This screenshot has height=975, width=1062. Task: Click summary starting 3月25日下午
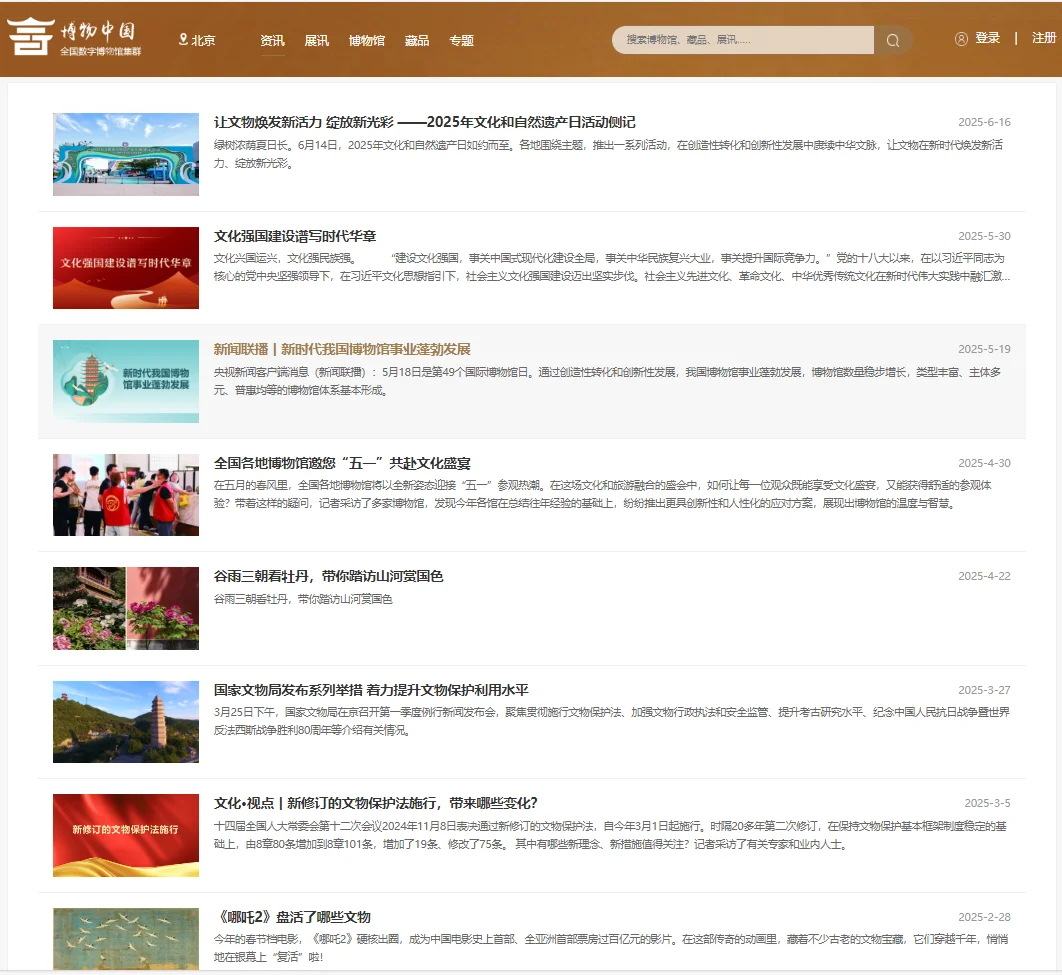(x=612, y=721)
